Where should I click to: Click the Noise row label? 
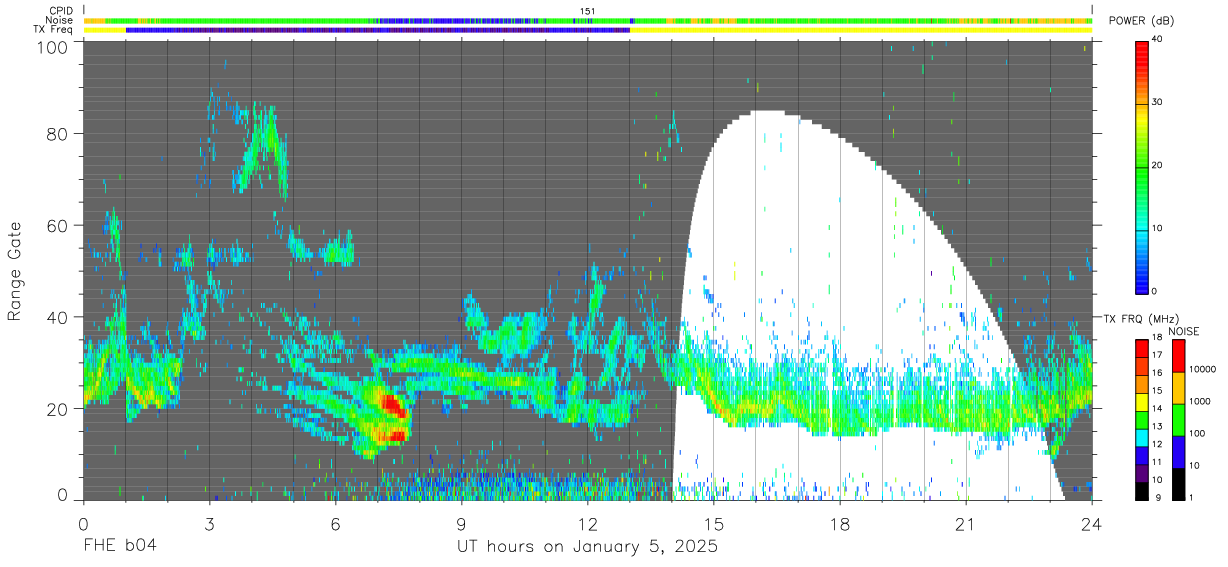coord(60,20)
